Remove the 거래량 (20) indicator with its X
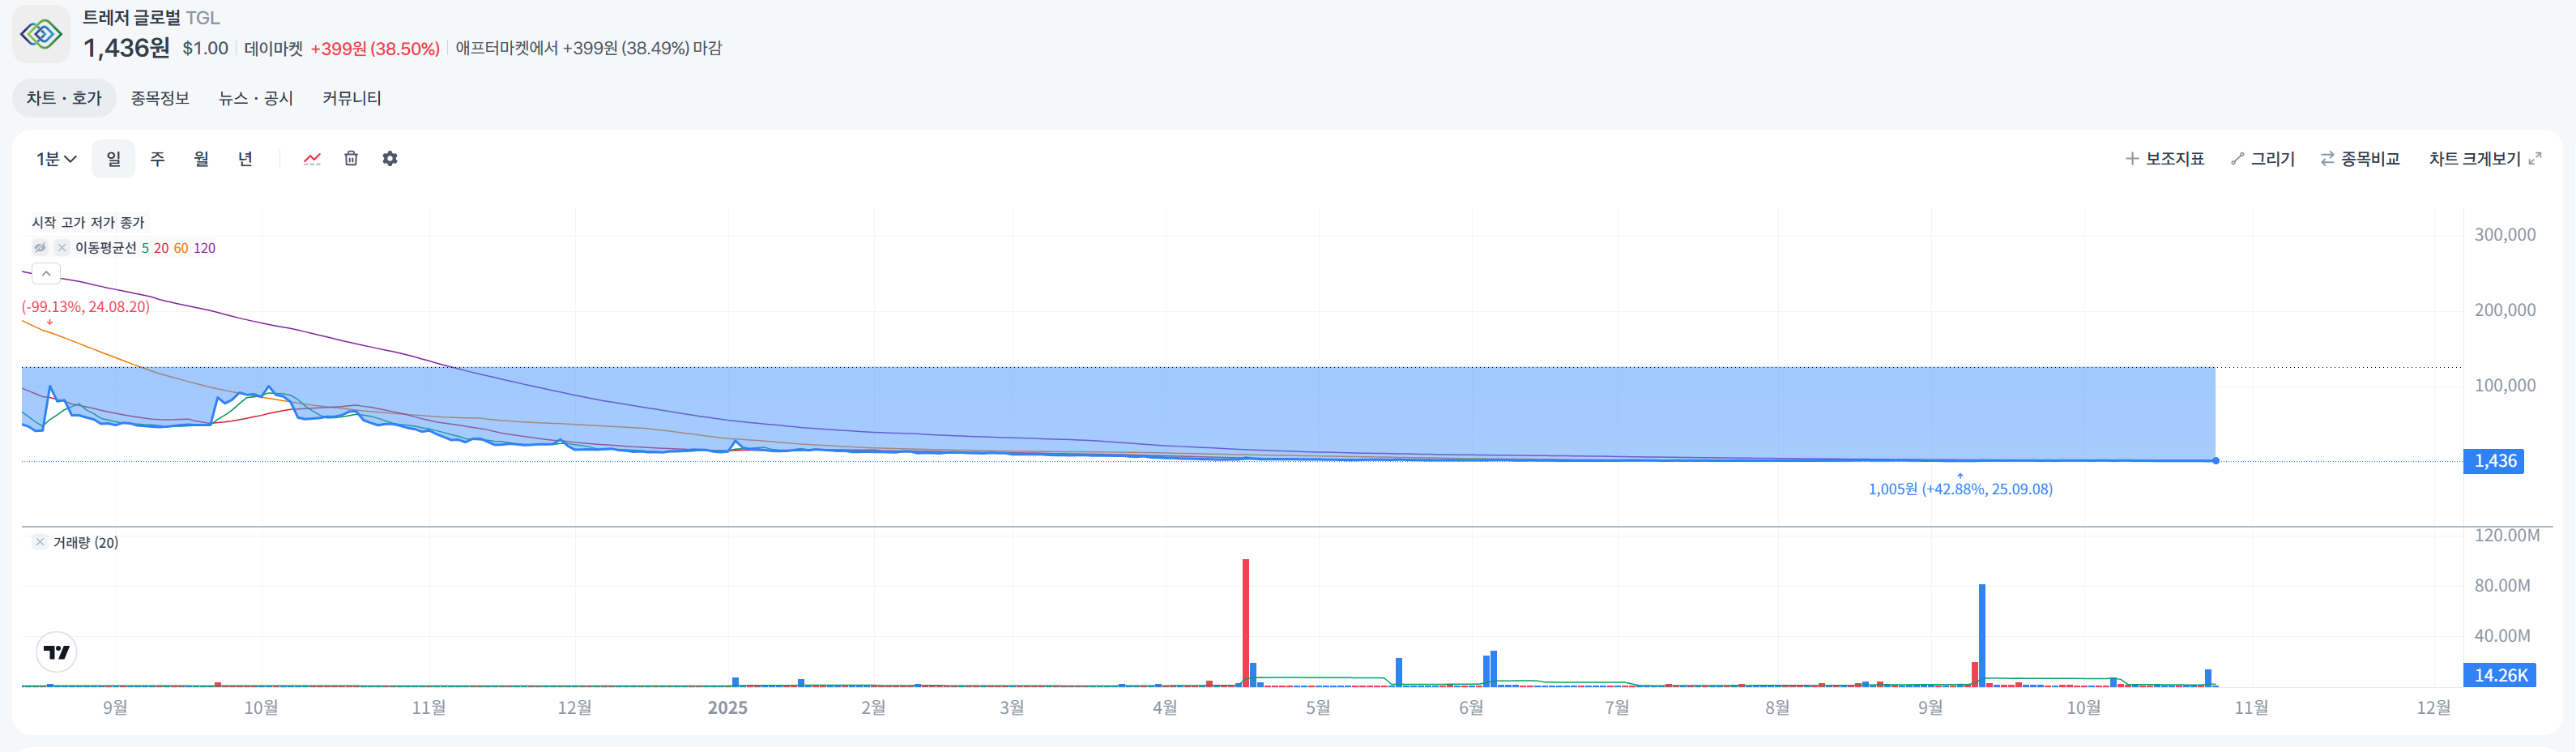This screenshot has height=752, width=2576. click(40, 542)
